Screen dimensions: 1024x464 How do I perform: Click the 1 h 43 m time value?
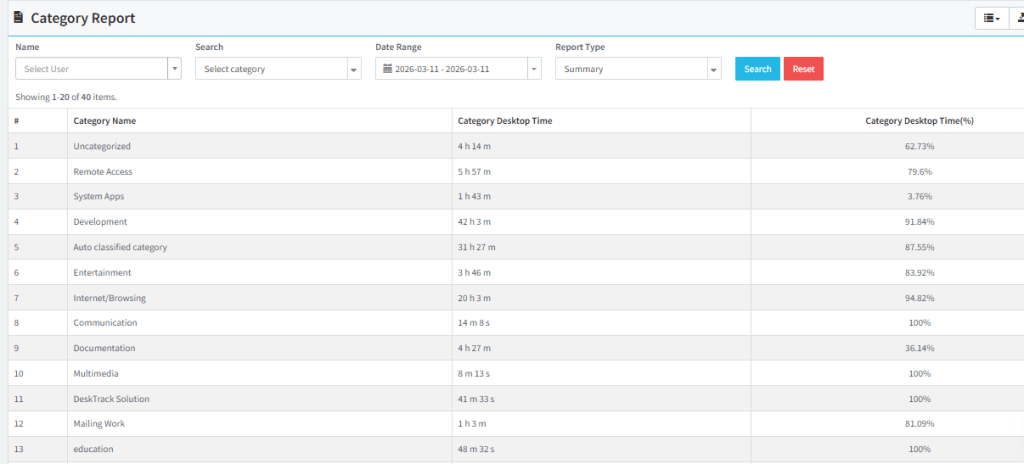[x=474, y=196]
